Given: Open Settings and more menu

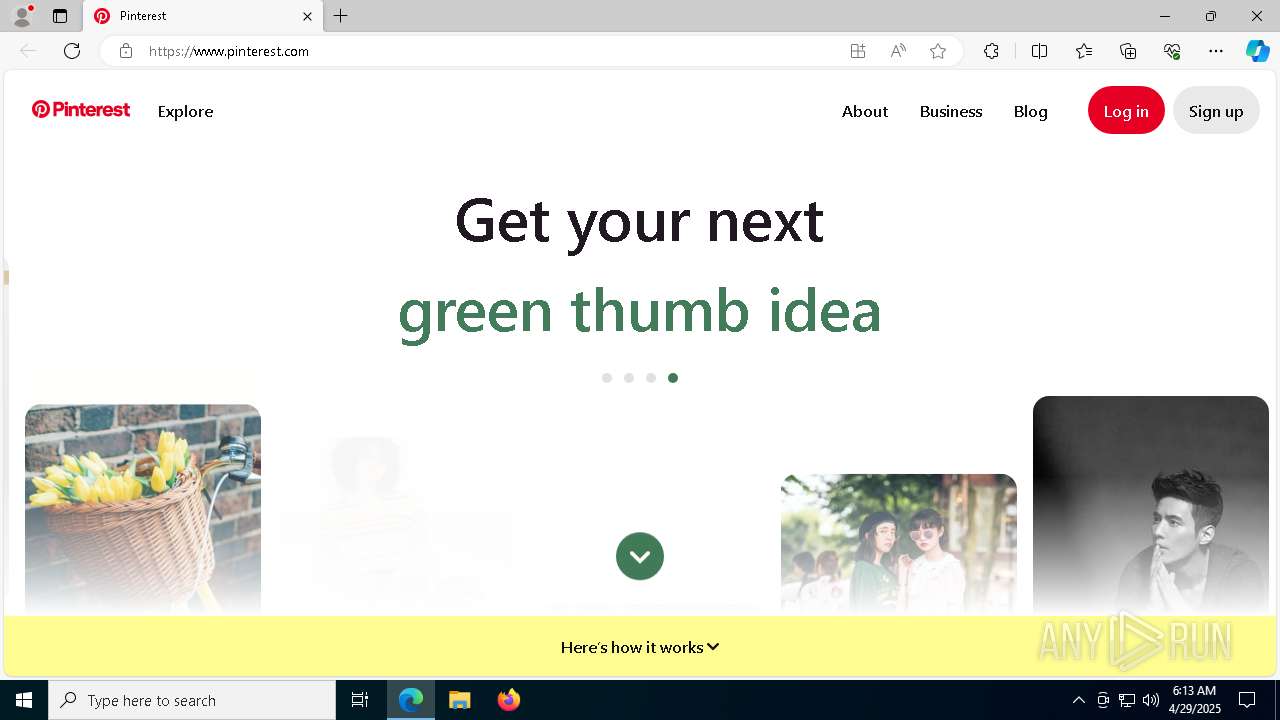Looking at the screenshot, I should coord(1216,51).
